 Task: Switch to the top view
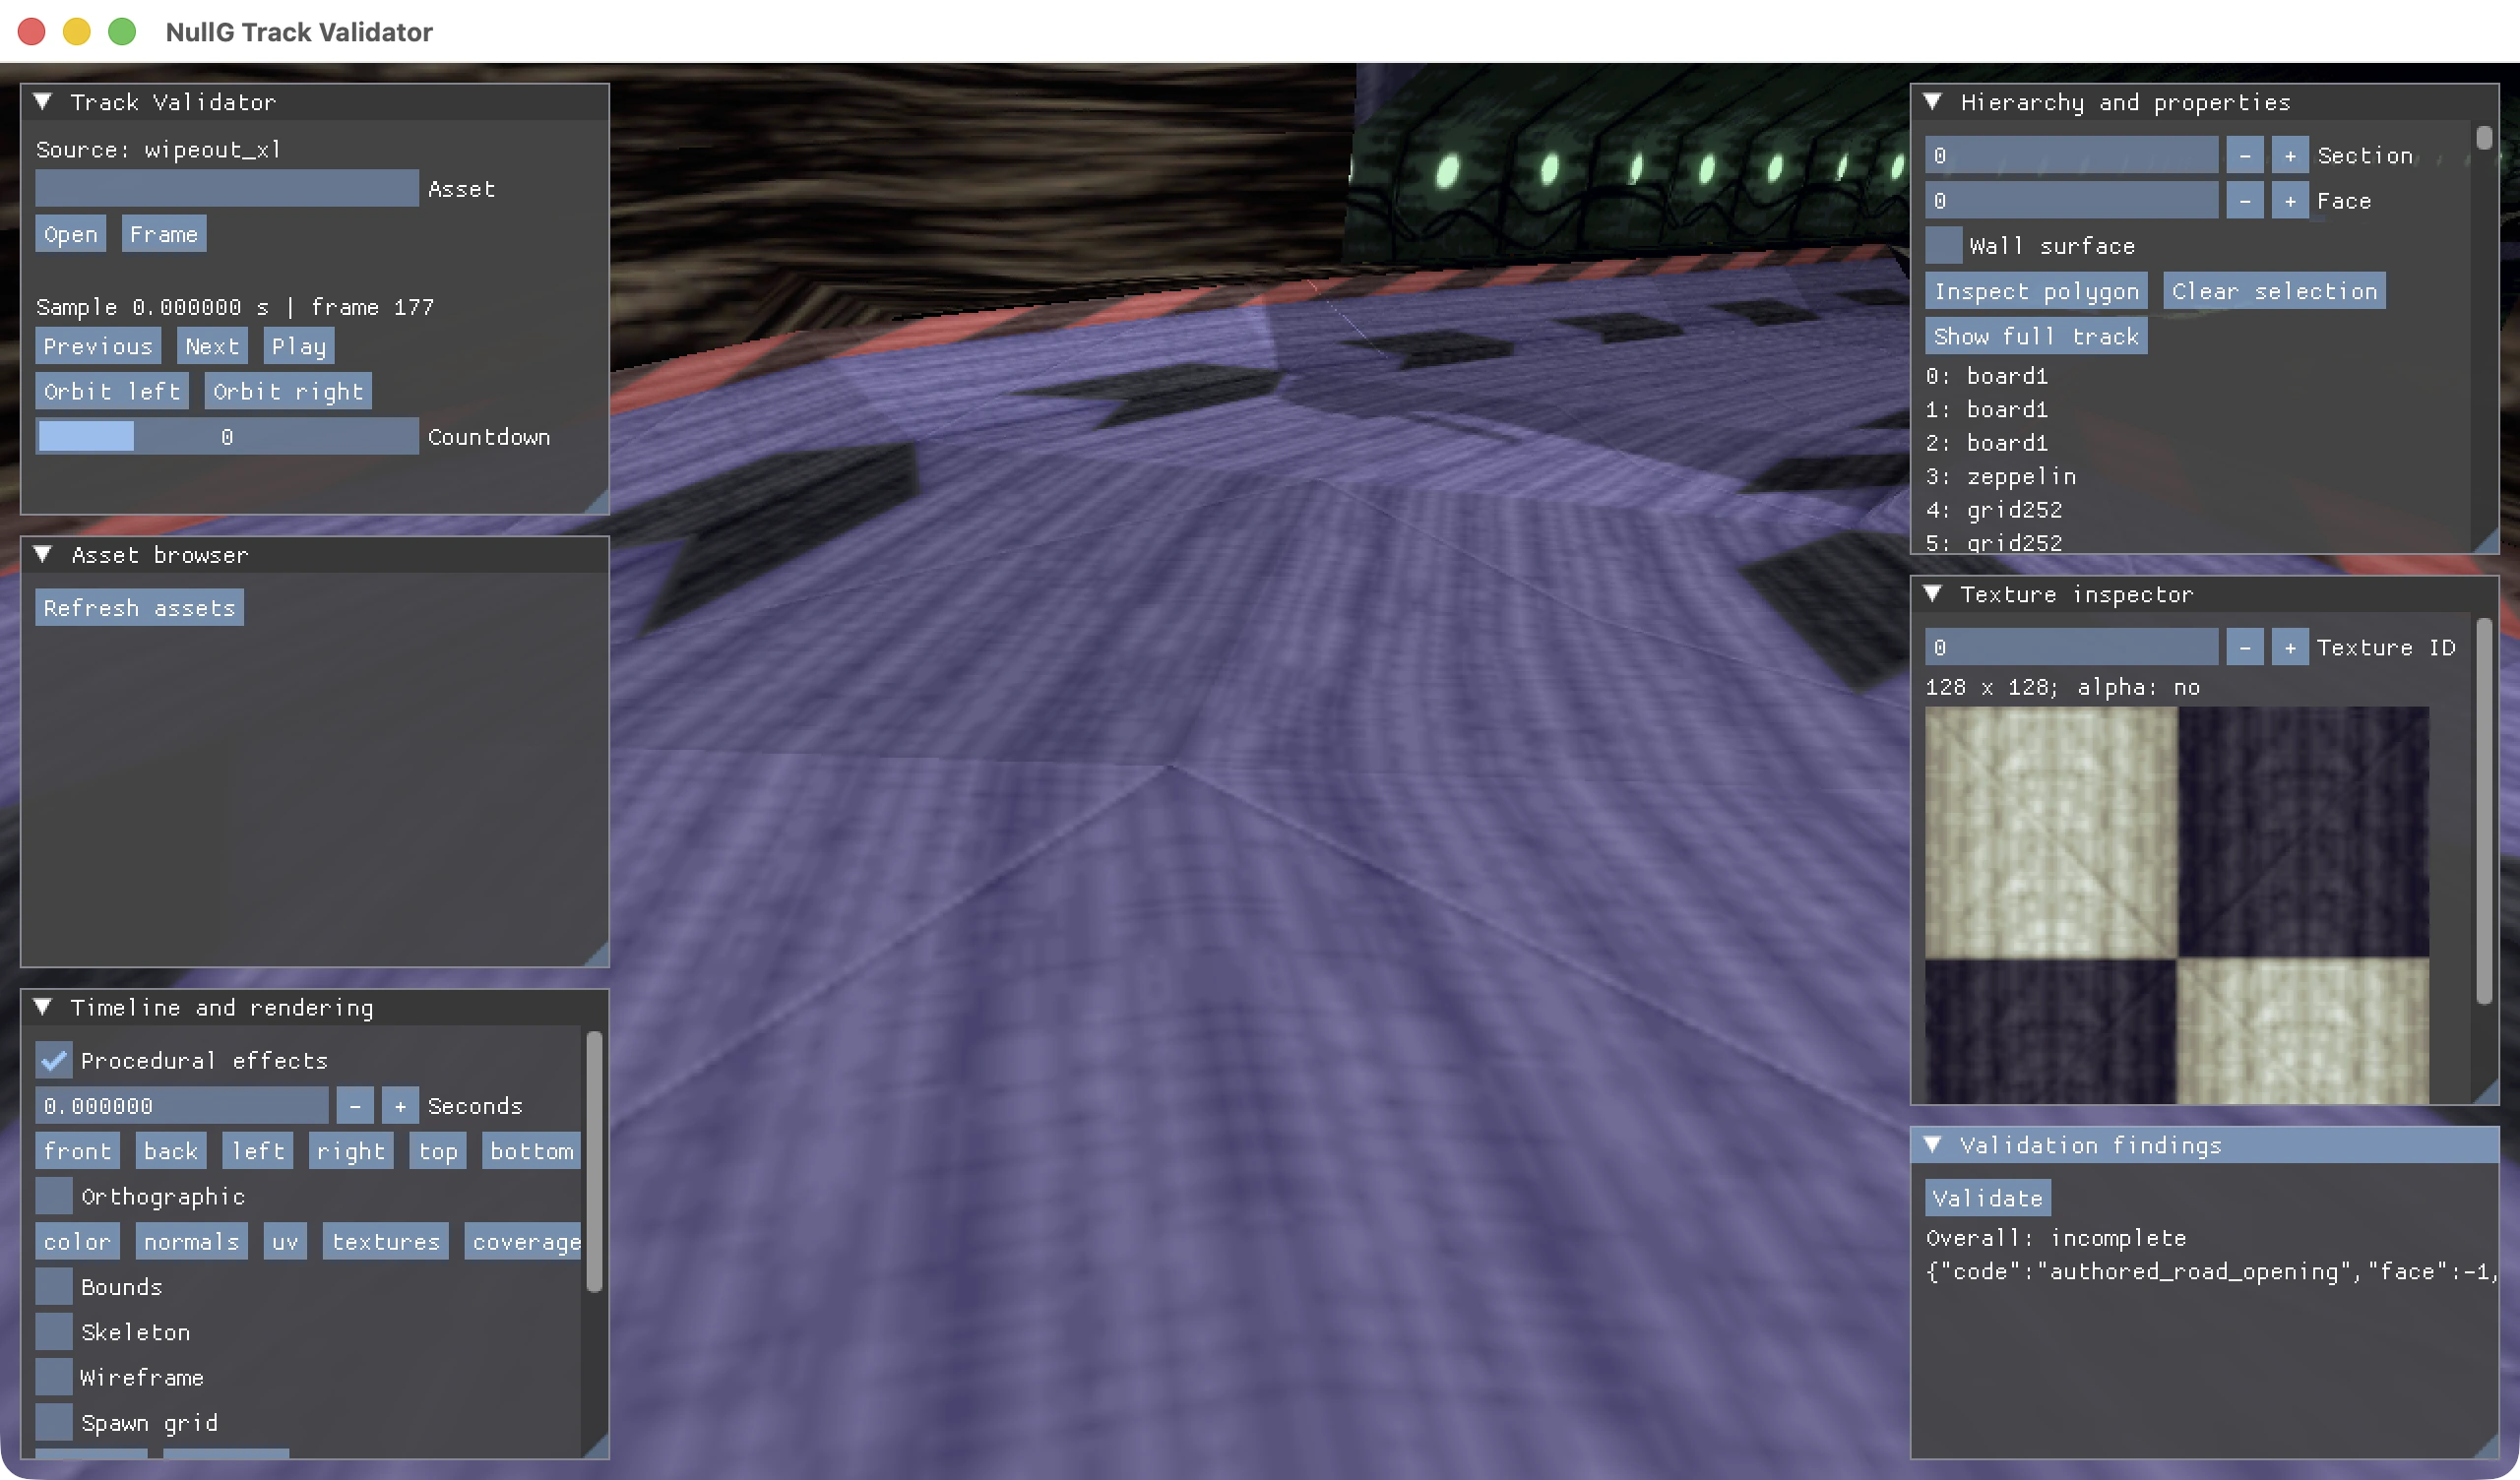coord(438,1151)
